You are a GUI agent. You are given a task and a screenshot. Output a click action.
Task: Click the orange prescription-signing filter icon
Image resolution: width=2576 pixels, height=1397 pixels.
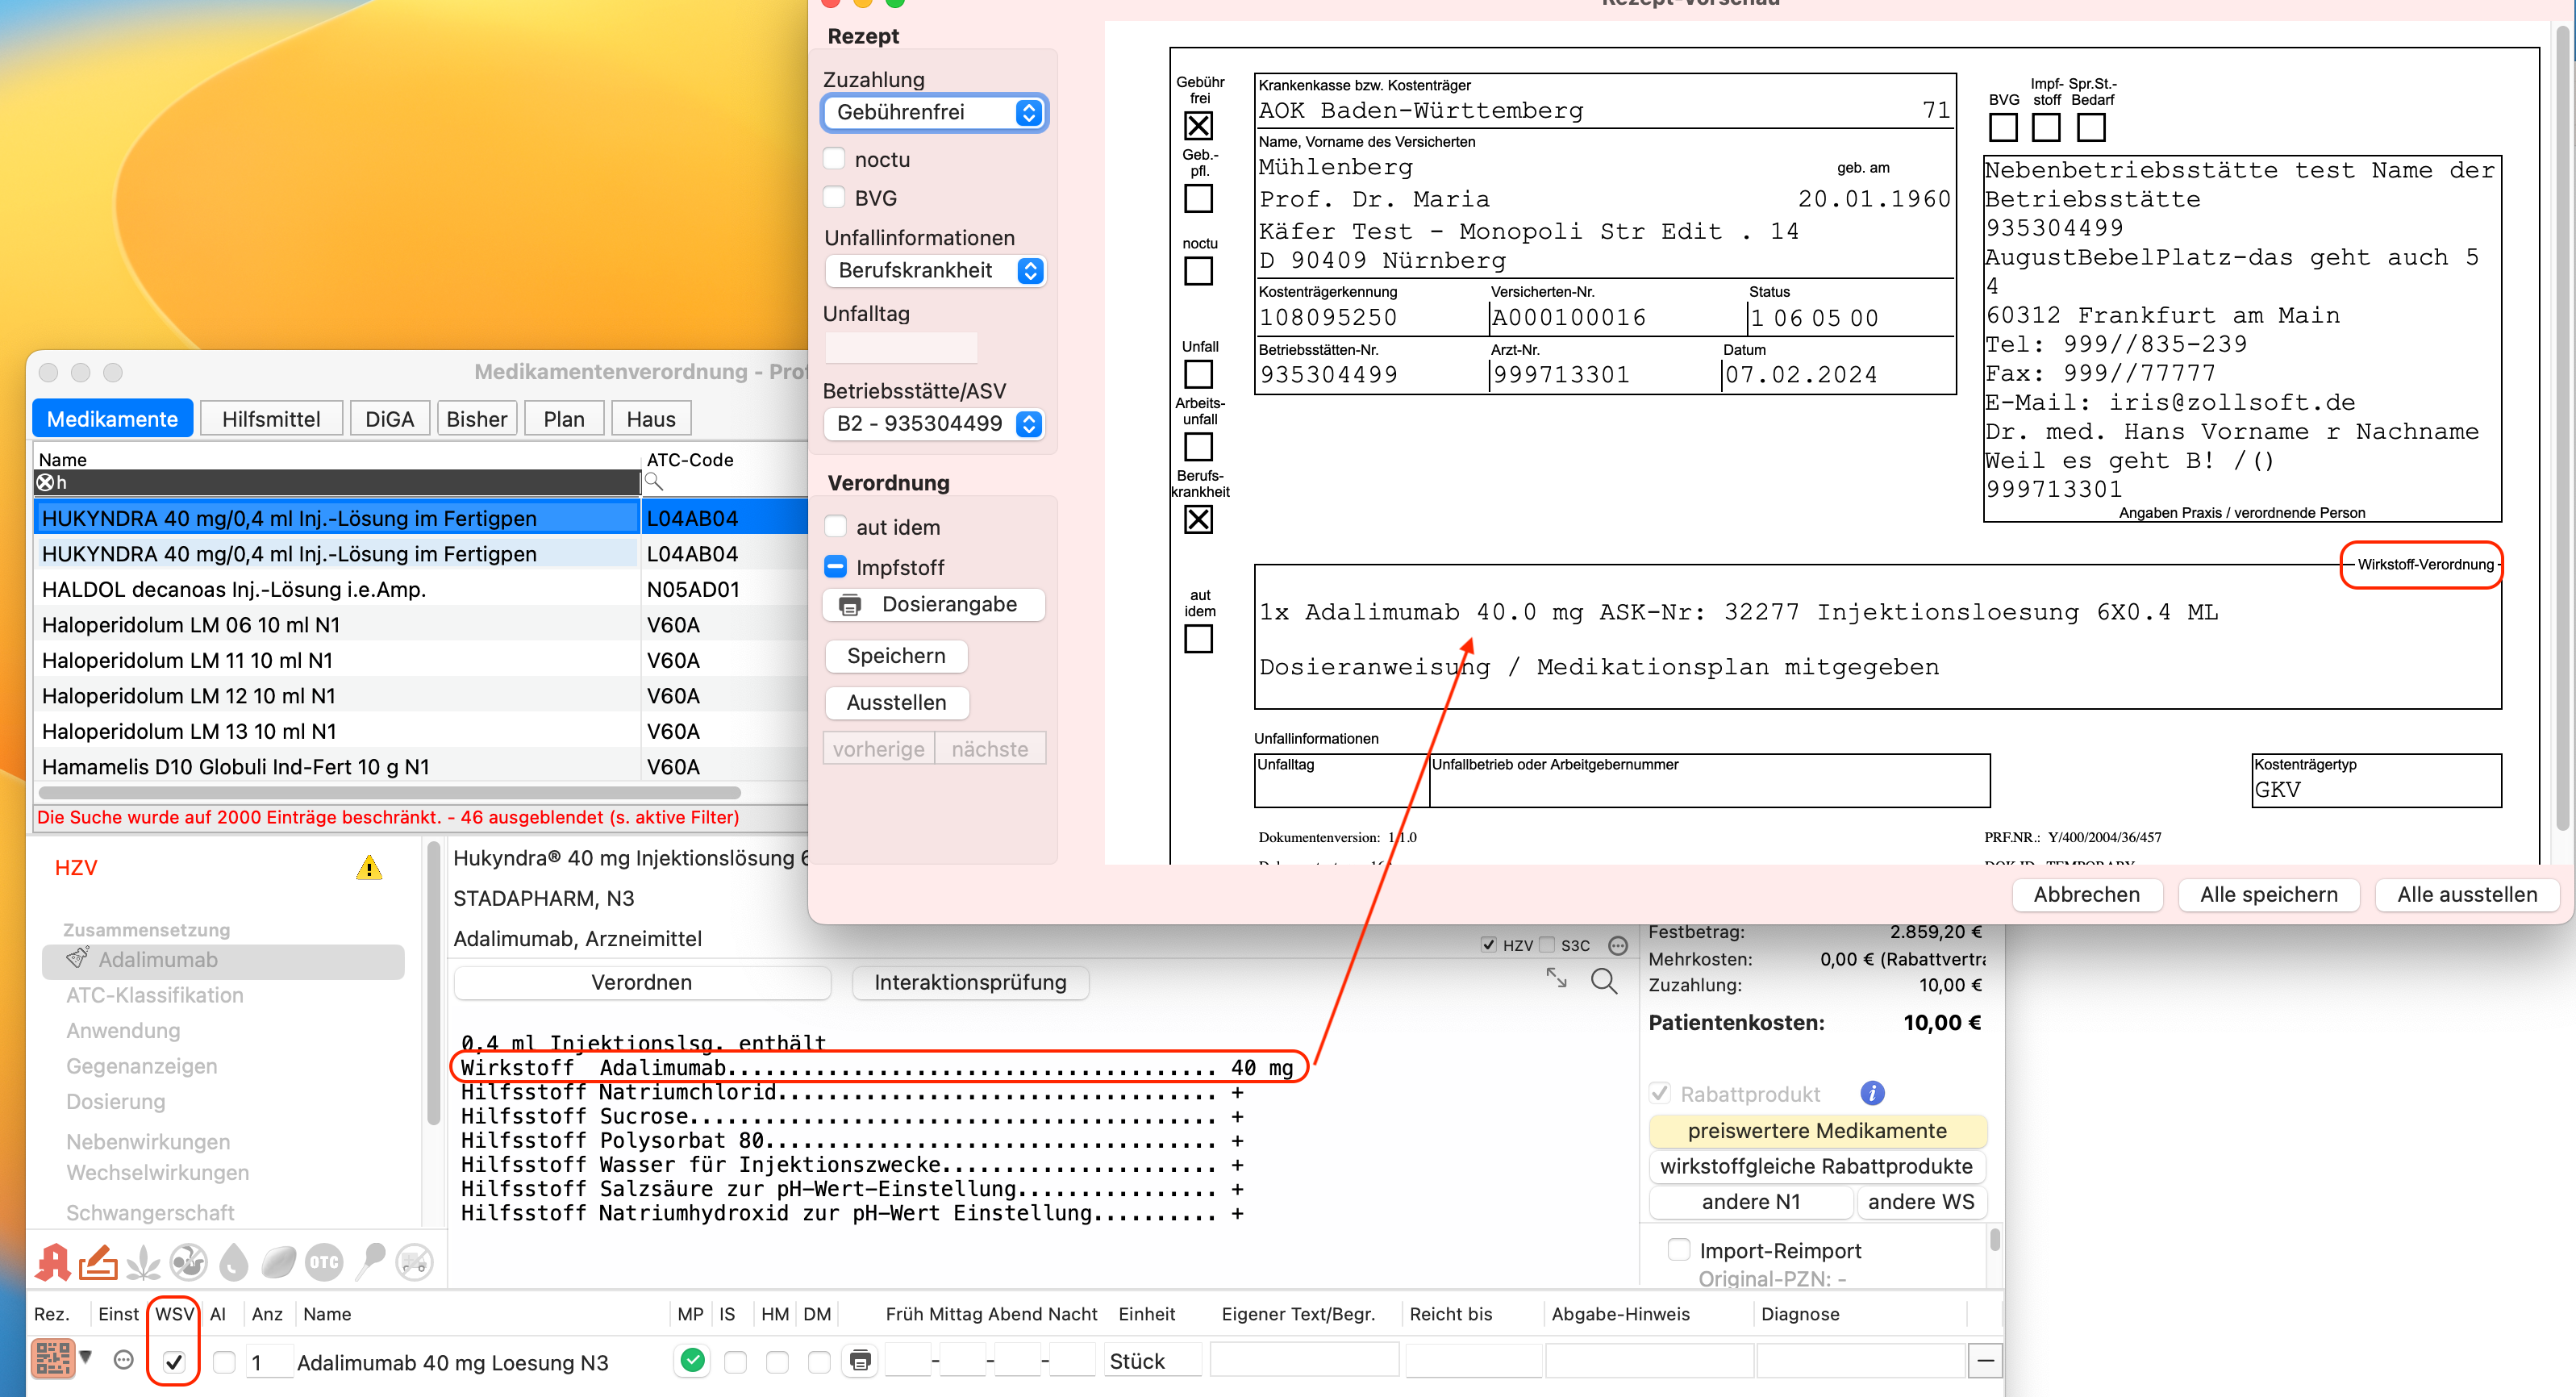point(98,1262)
